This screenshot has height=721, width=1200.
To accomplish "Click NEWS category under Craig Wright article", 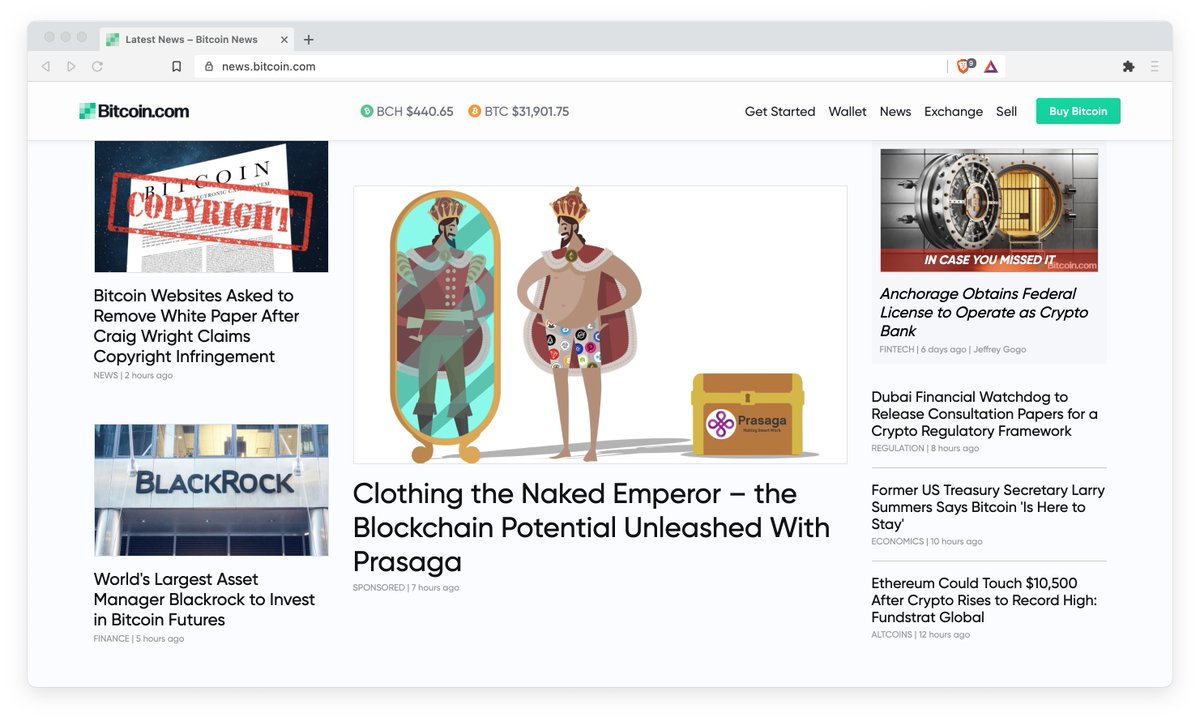I will 105,376.
